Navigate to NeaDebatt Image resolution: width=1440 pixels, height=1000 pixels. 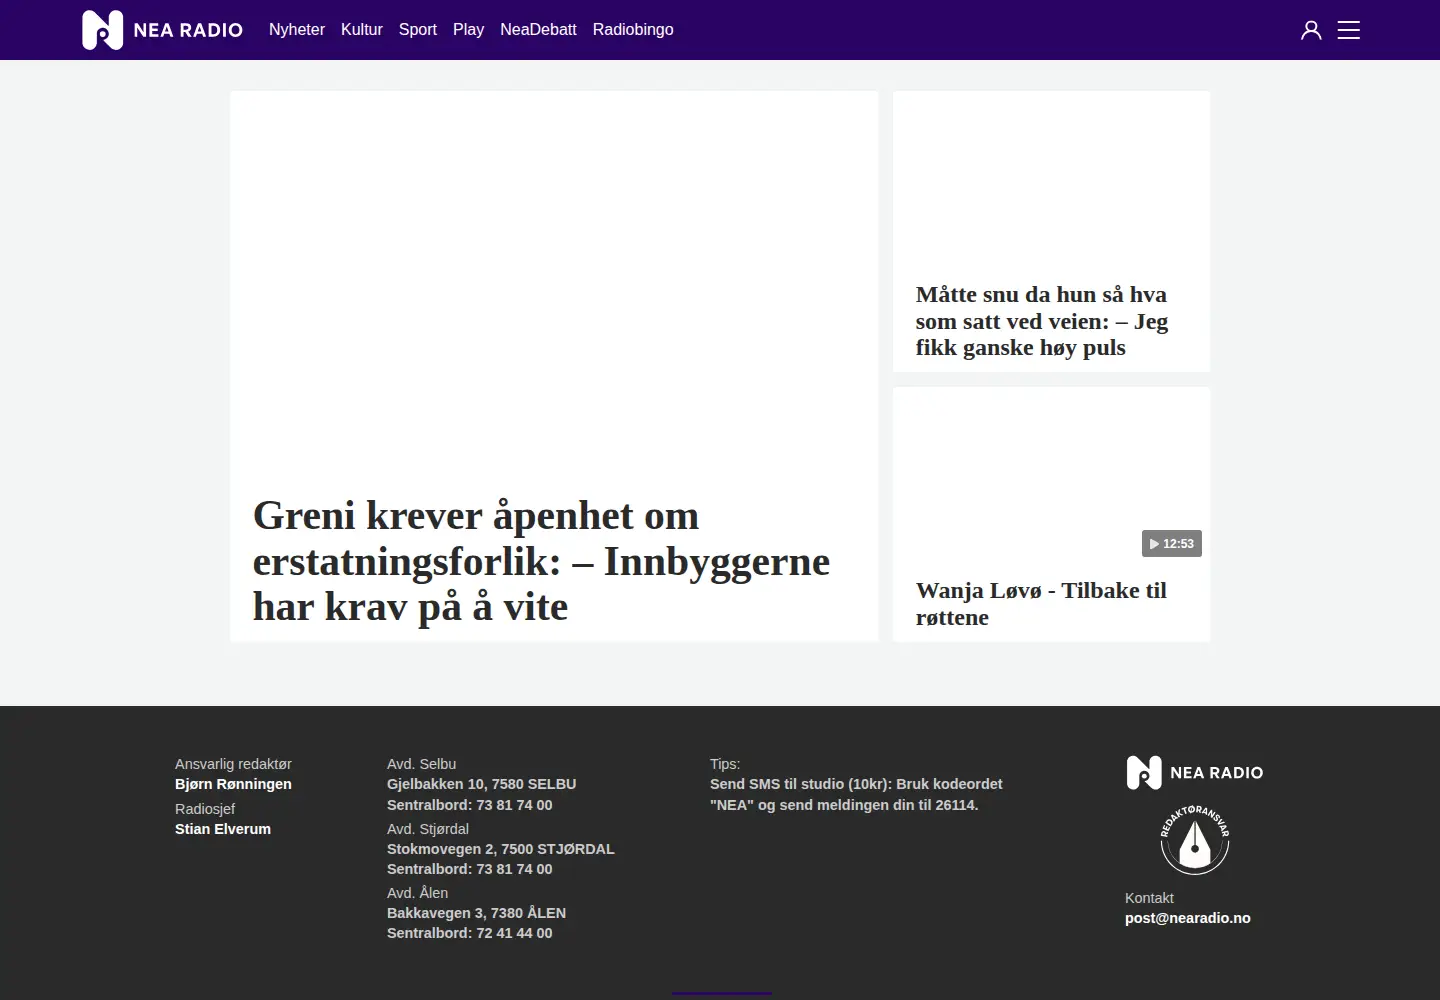[x=538, y=30]
